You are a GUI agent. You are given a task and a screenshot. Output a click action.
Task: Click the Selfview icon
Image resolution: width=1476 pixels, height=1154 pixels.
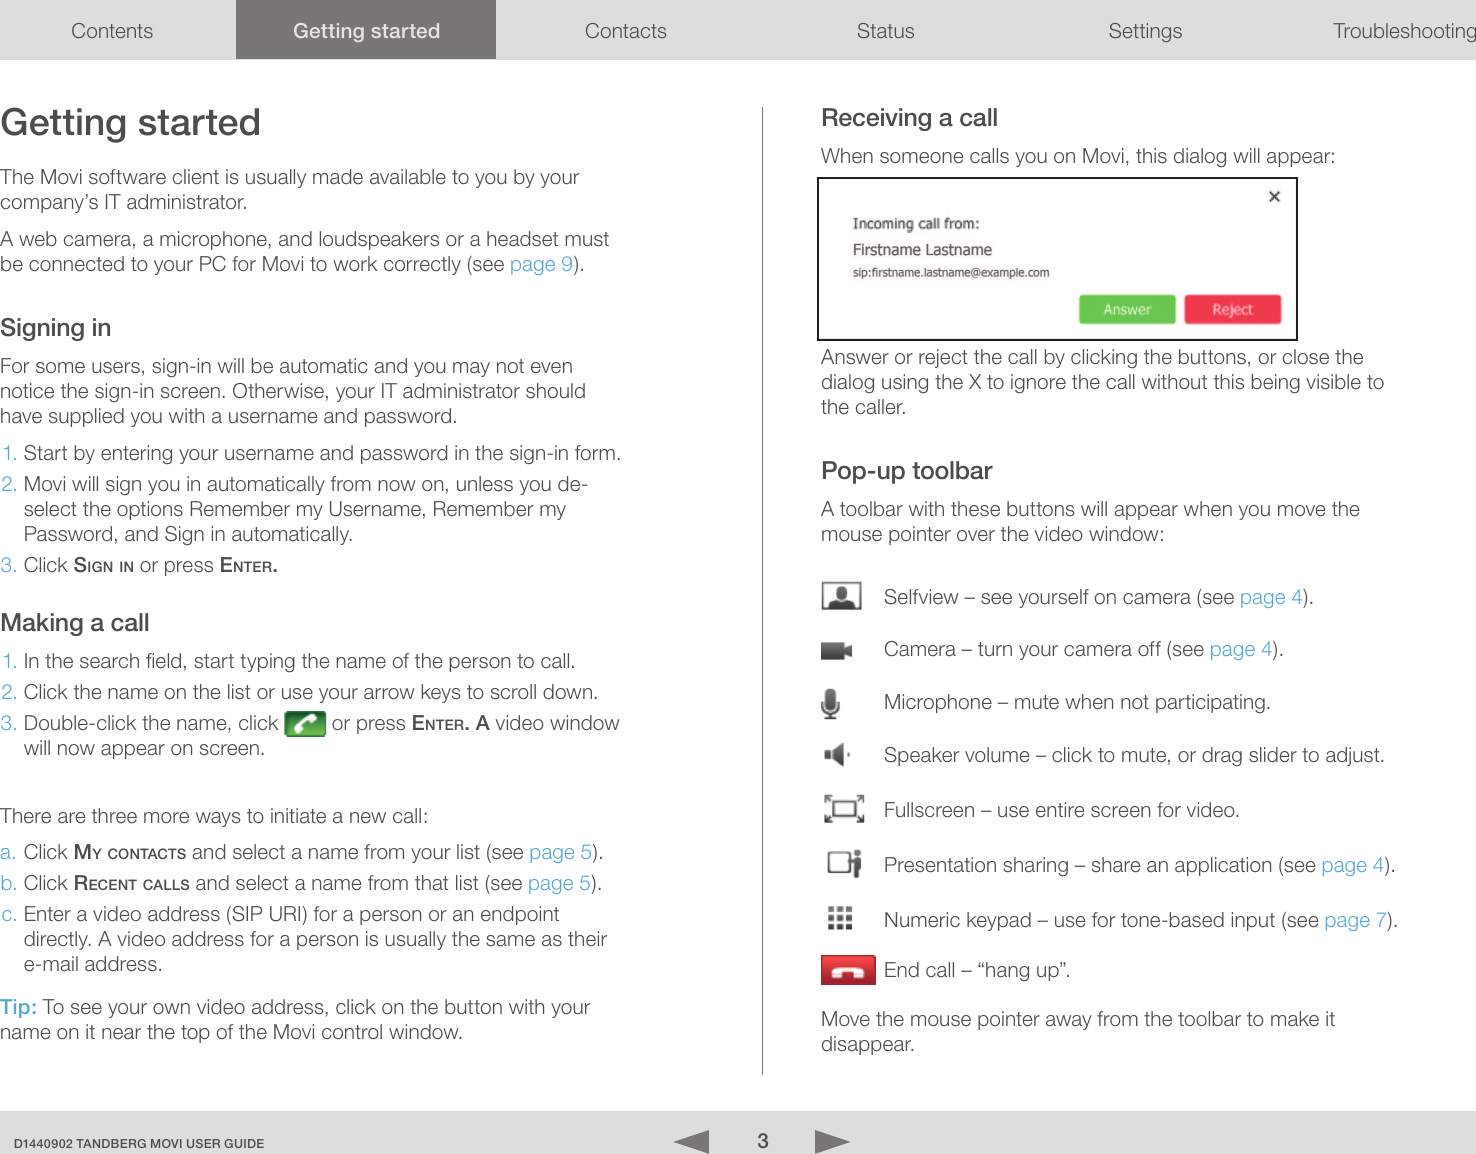point(841,596)
